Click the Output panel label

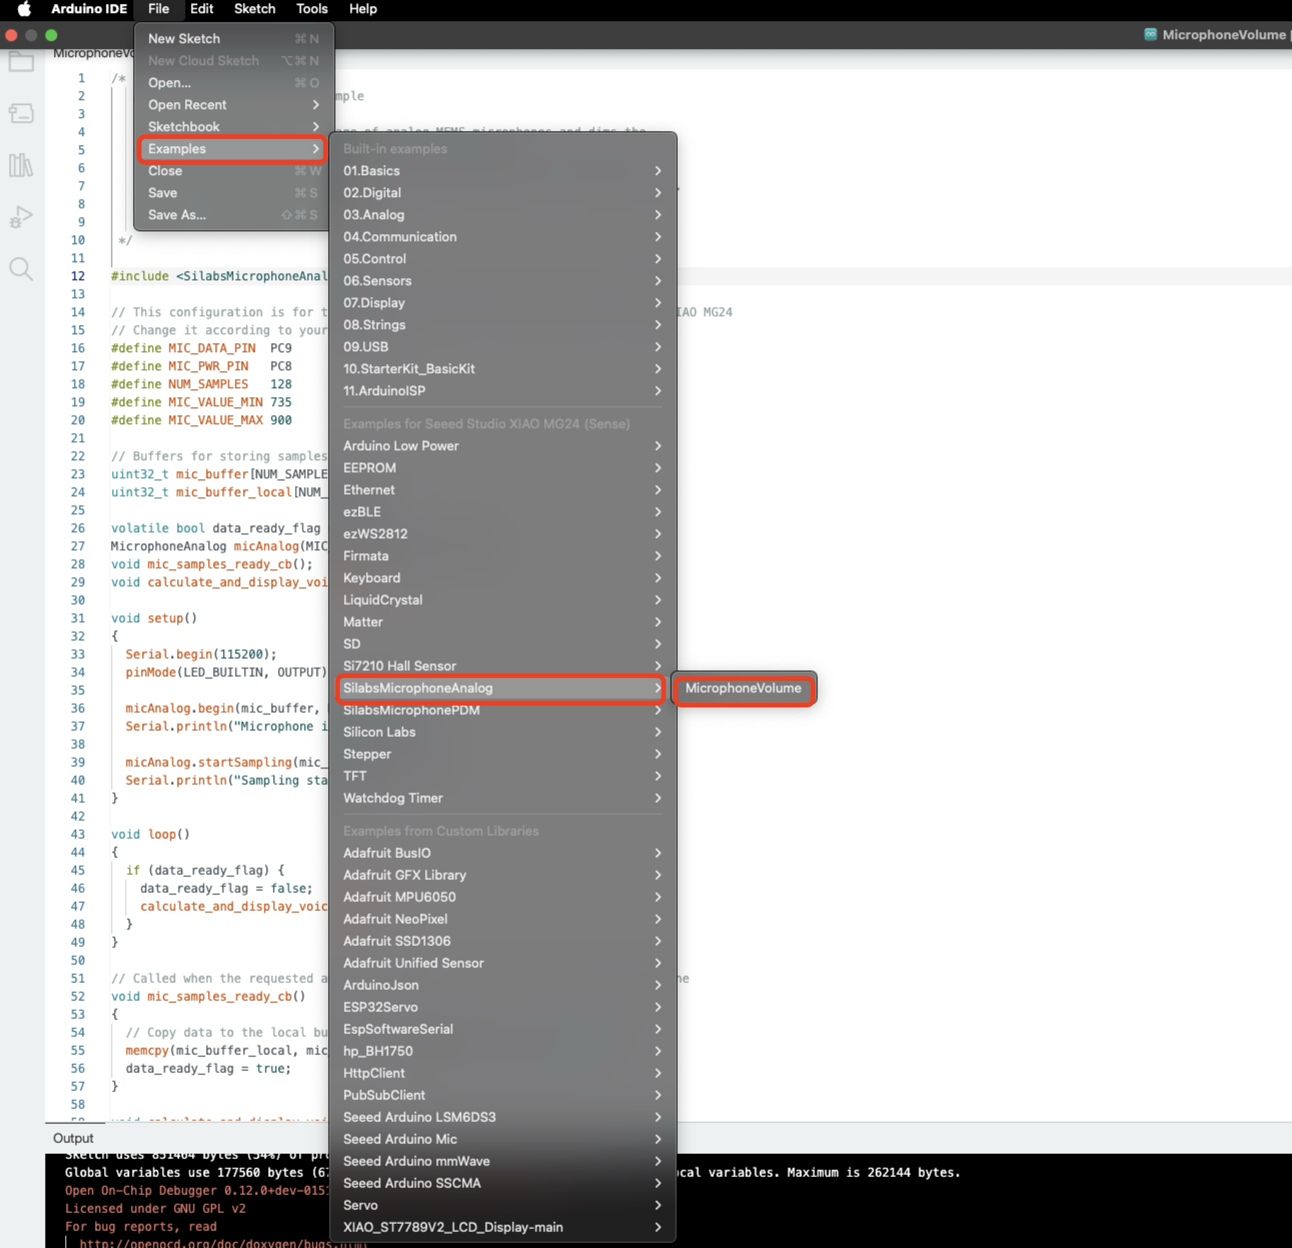click(x=73, y=1138)
